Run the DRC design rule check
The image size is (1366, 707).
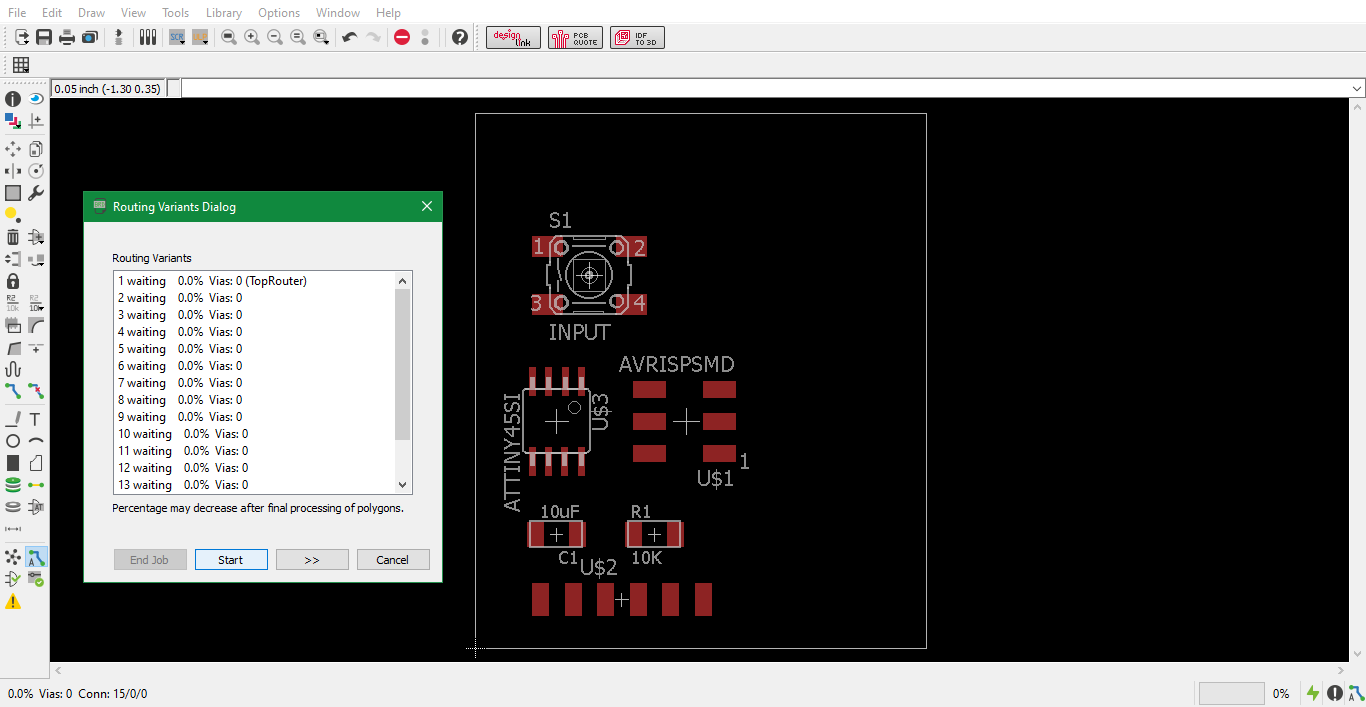(x=36, y=579)
